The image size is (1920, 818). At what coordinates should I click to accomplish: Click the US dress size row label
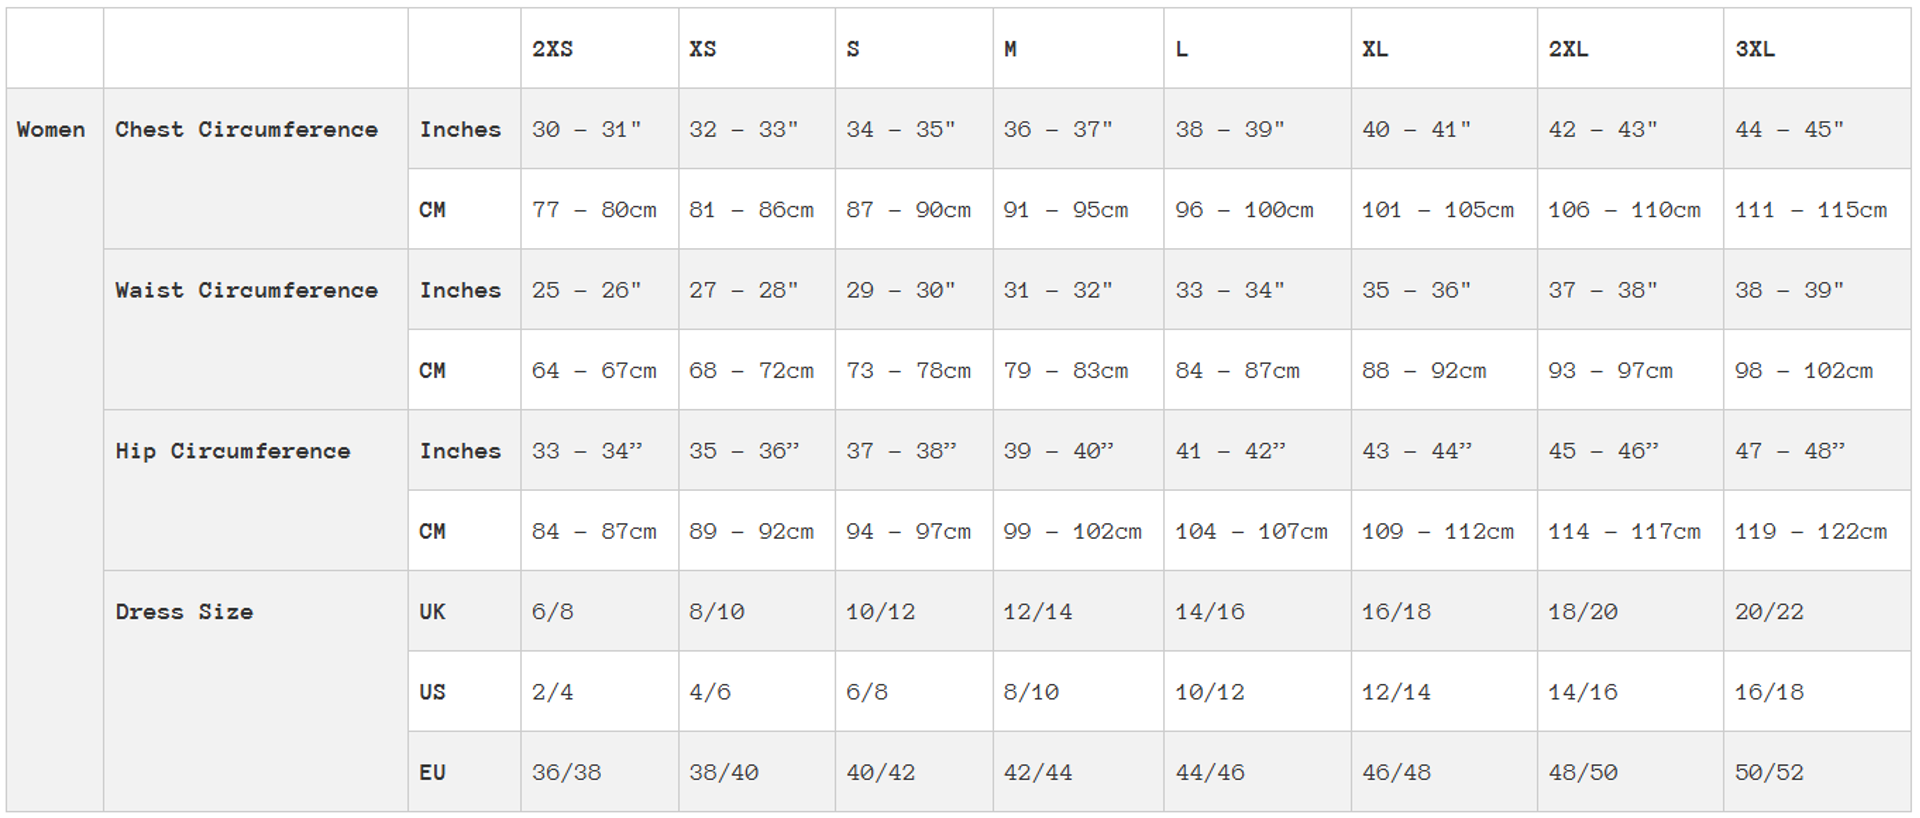[x=432, y=692]
